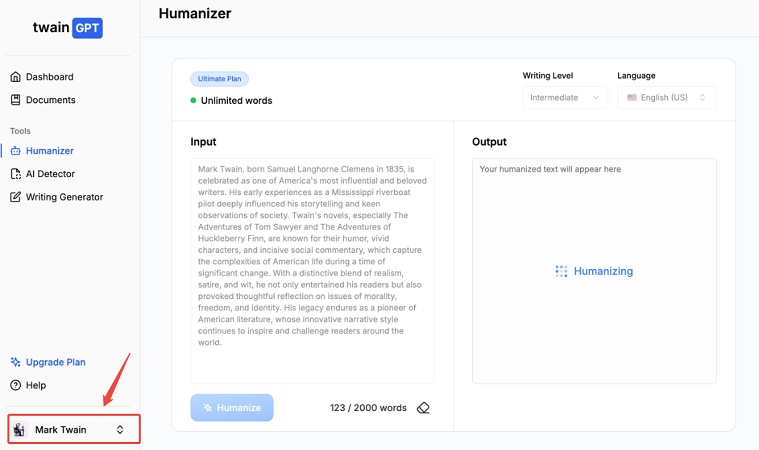Open the Writing Level Intermediate dropdown

565,97
